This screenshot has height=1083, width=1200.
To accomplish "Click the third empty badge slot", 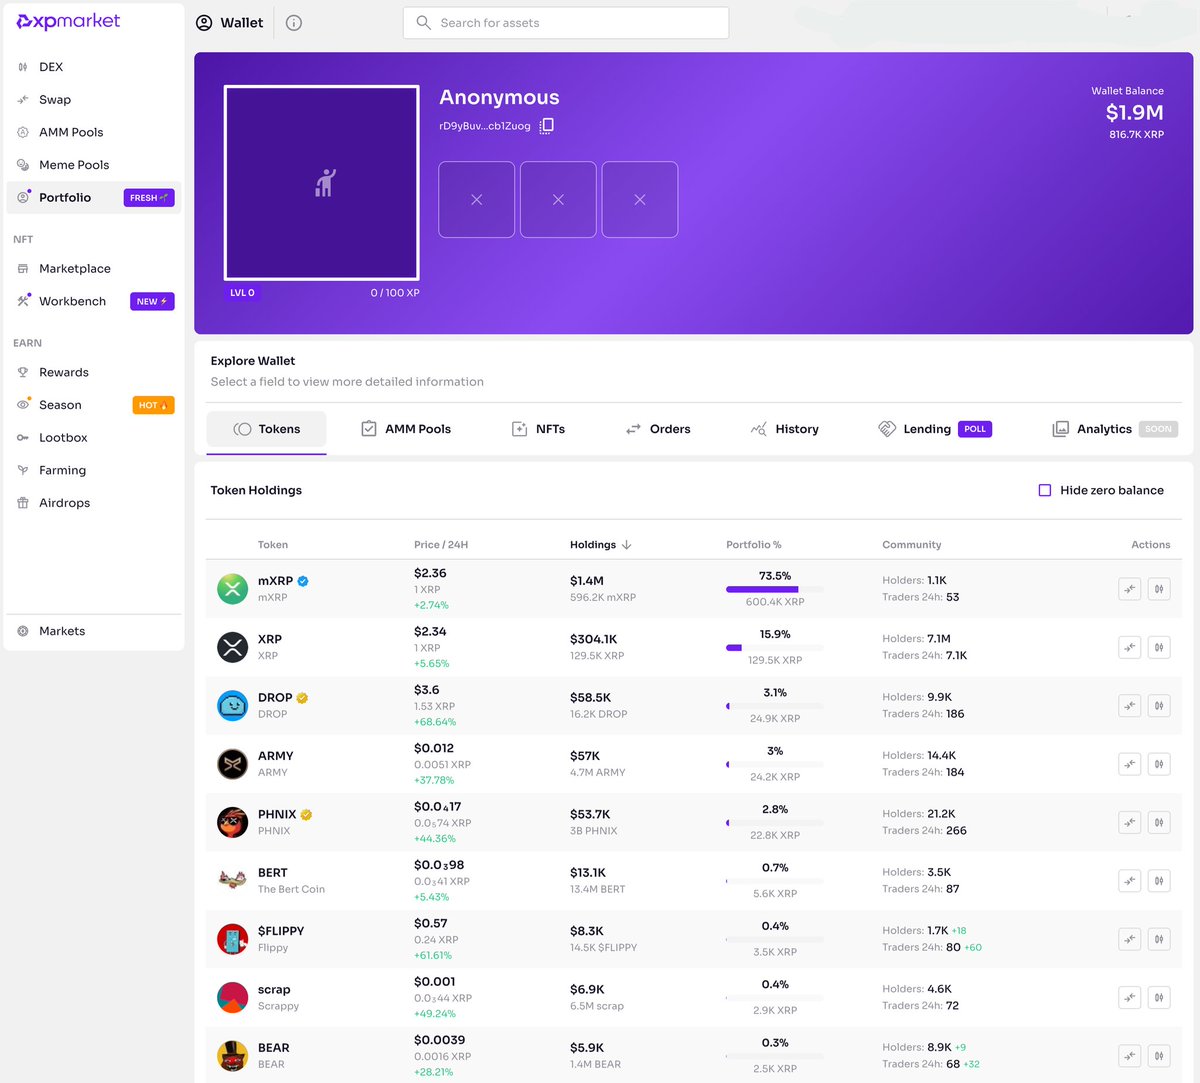I will pyautogui.click(x=640, y=200).
